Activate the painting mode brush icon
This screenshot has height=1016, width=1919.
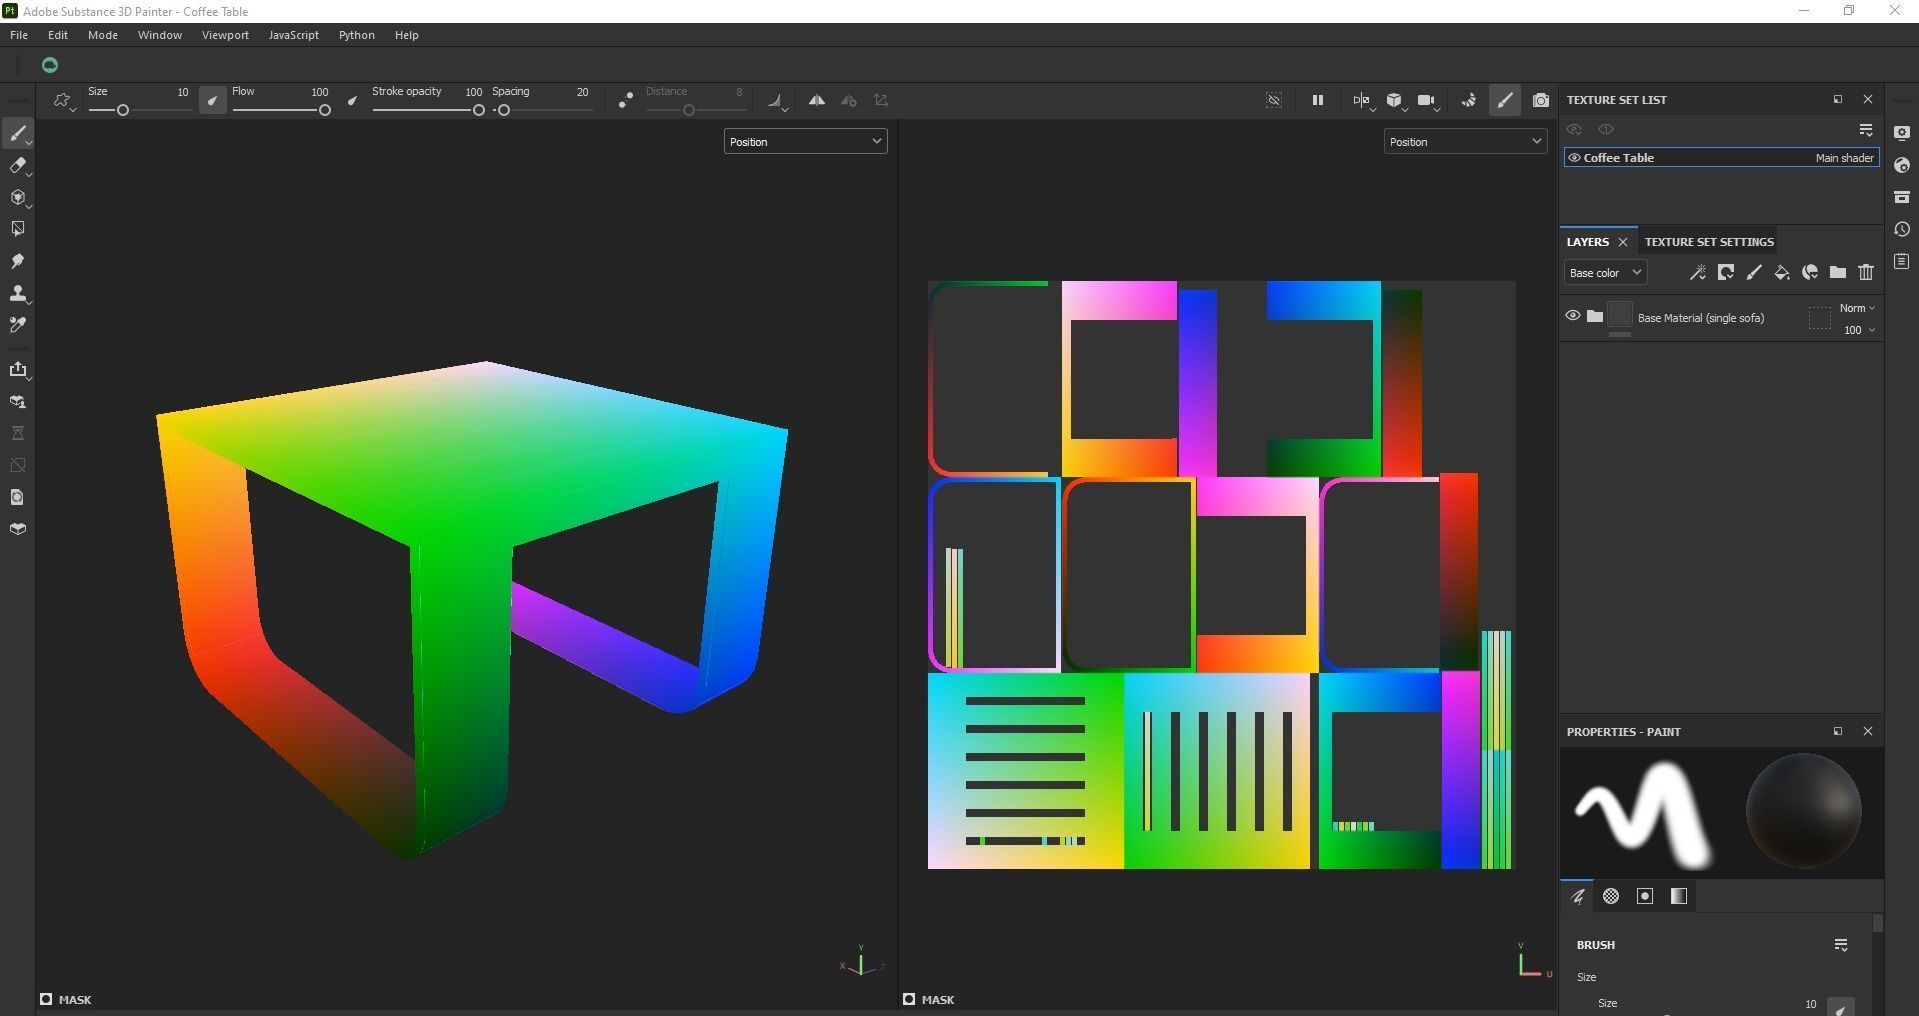pyautogui.click(x=1505, y=100)
